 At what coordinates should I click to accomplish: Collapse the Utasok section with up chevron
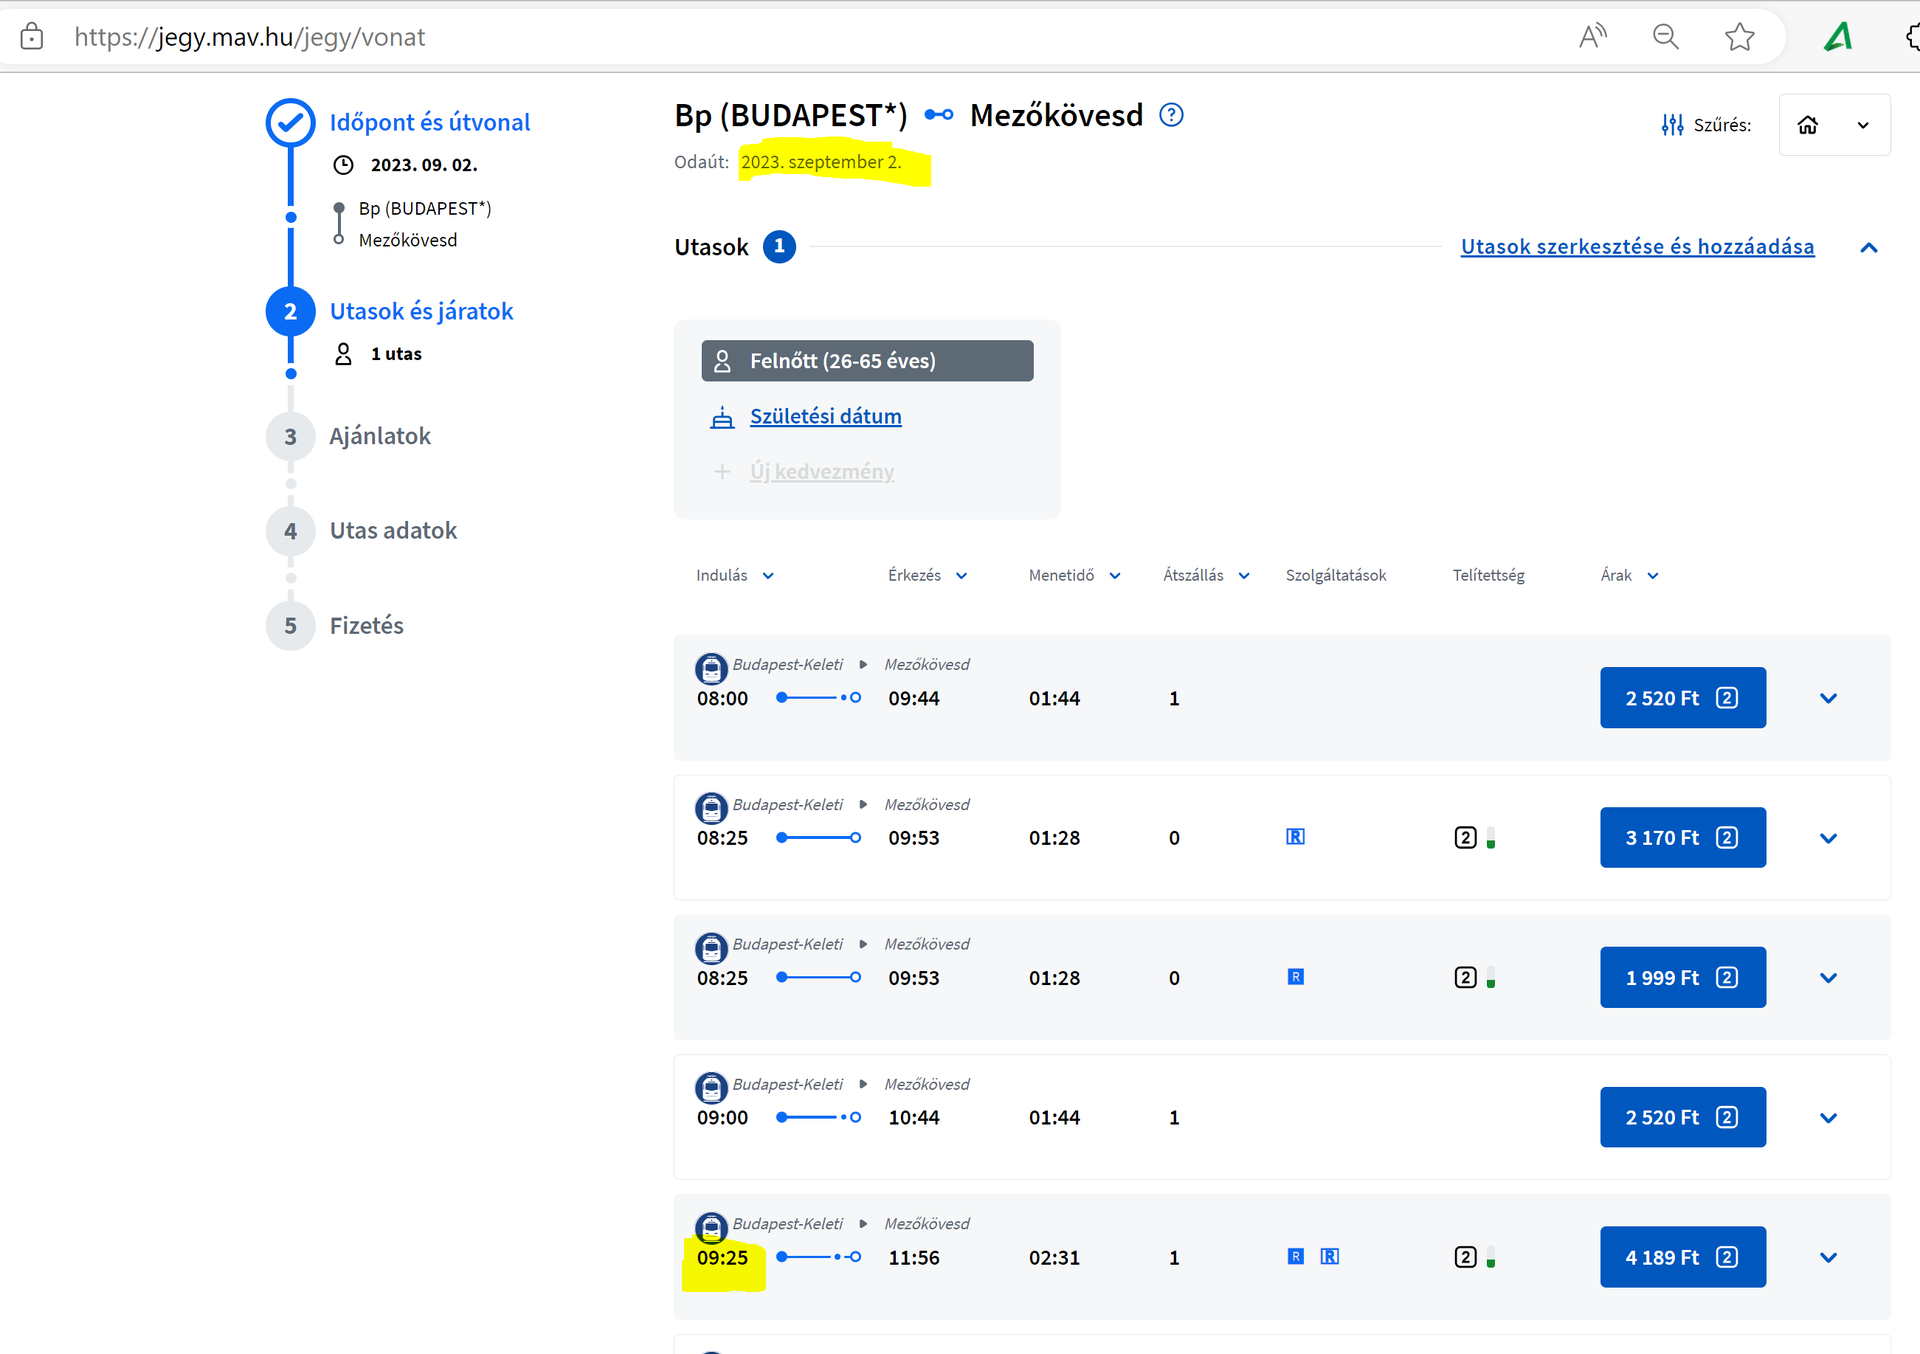click(1868, 247)
